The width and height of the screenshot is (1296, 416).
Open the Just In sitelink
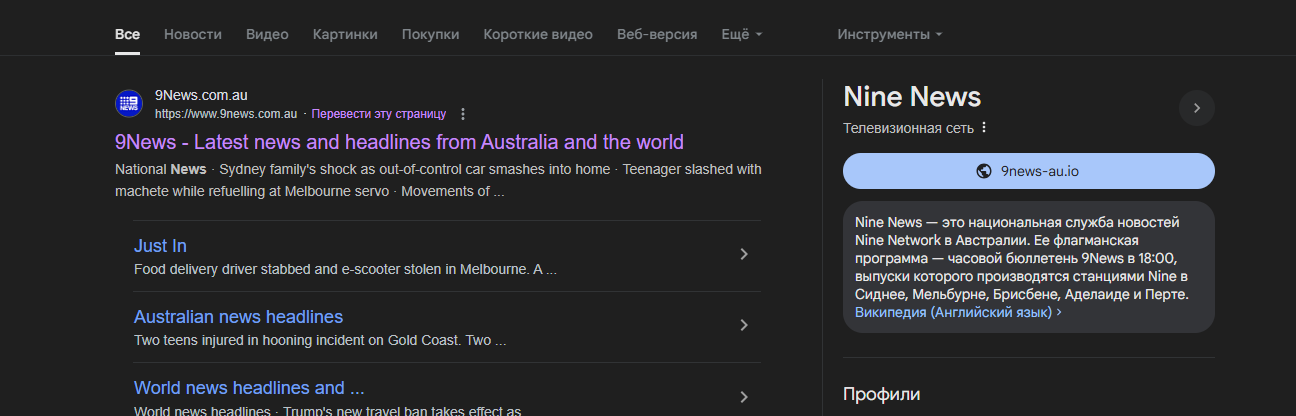pos(160,246)
